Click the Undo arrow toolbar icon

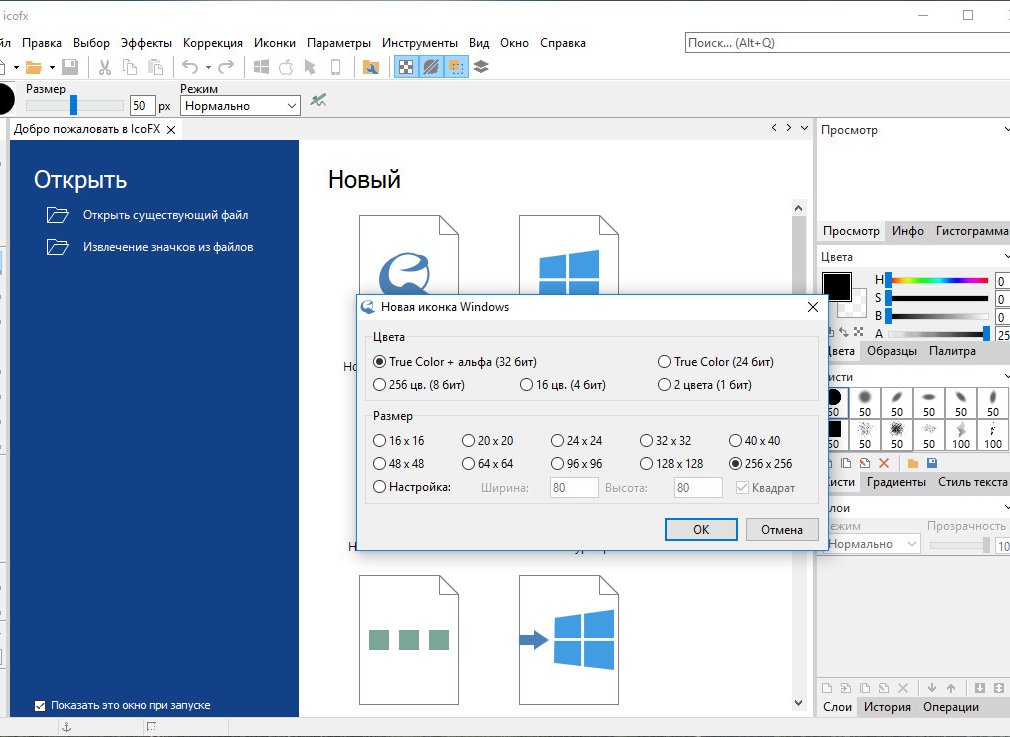189,67
